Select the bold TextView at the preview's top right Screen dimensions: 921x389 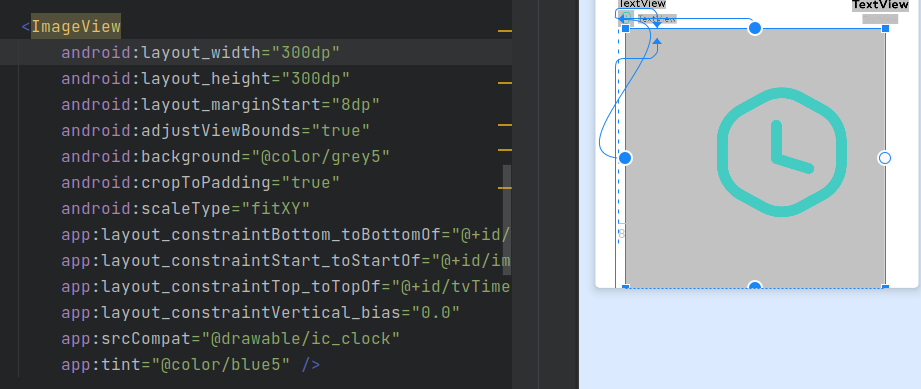pyautogui.click(x=880, y=5)
